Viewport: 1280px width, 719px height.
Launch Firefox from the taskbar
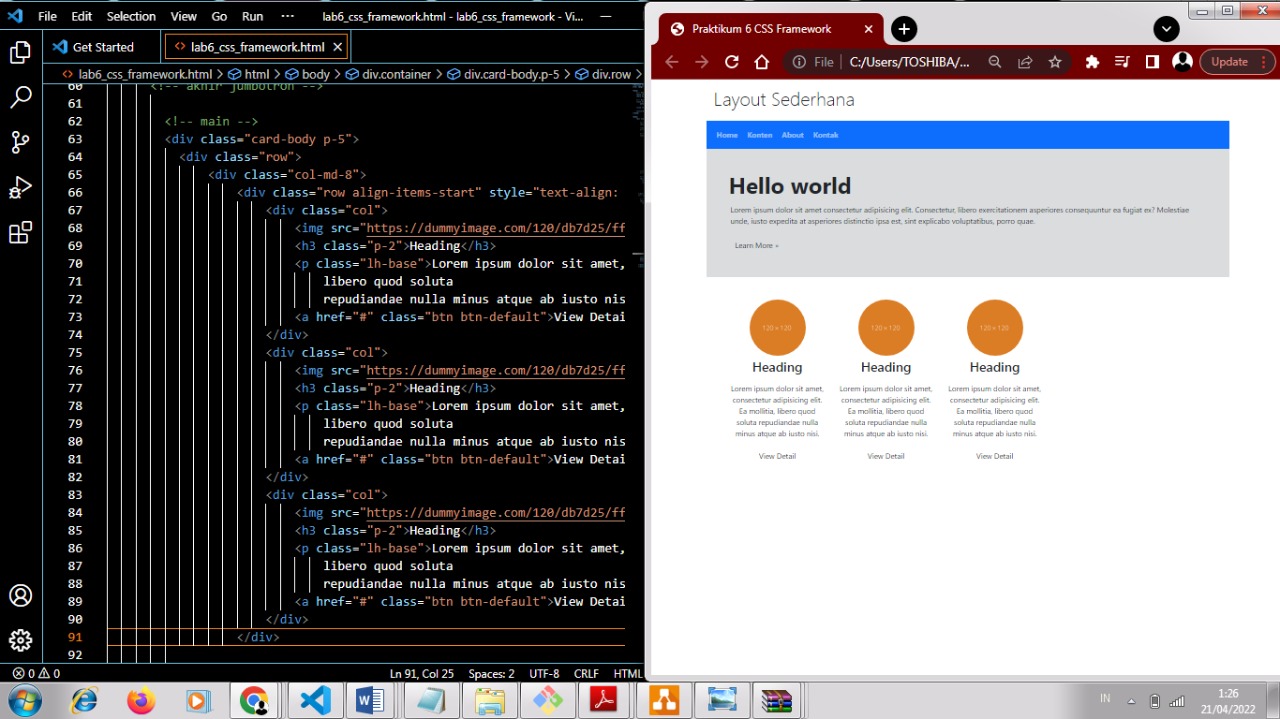141,701
